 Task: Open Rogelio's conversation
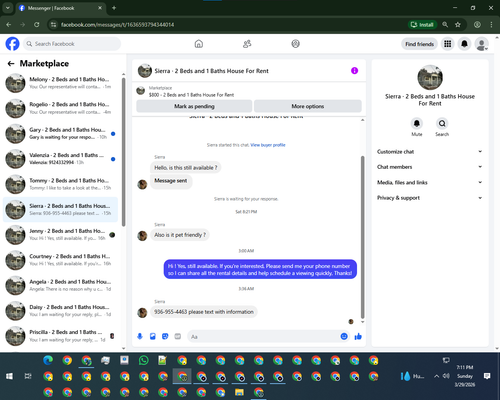(x=61, y=108)
